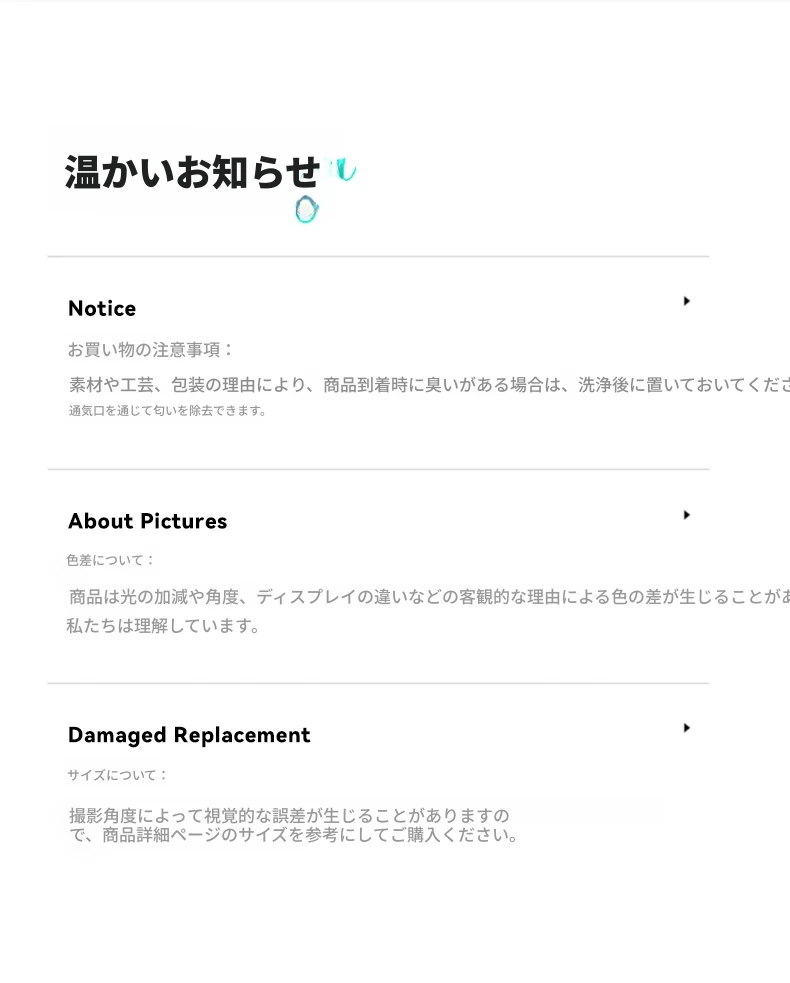Click the サイズについて subheading
The height and width of the screenshot is (983, 790).
pos(118,775)
